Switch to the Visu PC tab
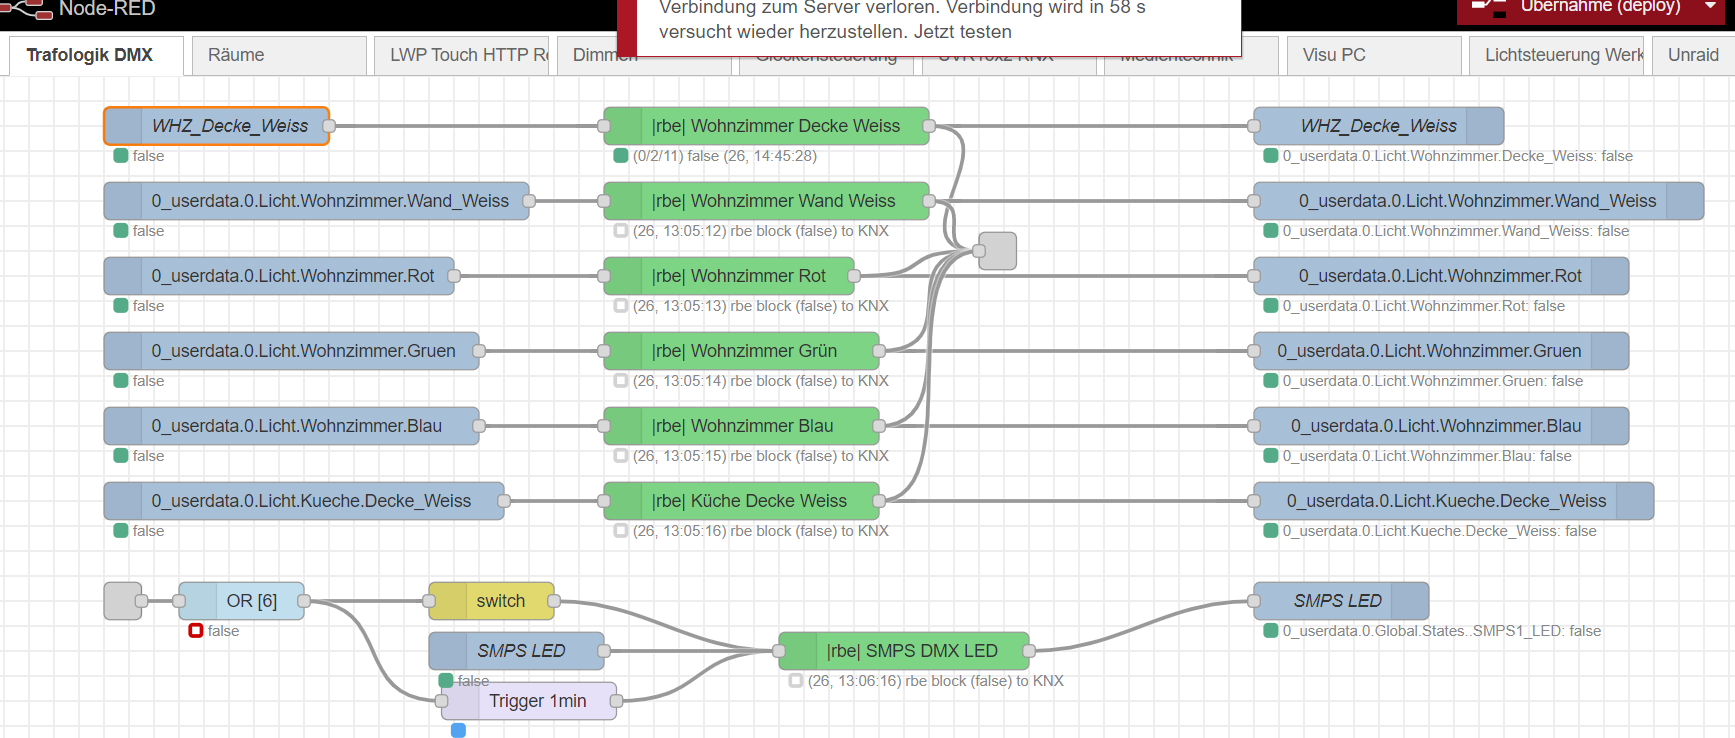This screenshot has height=738, width=1735. tap(1374, 55)
